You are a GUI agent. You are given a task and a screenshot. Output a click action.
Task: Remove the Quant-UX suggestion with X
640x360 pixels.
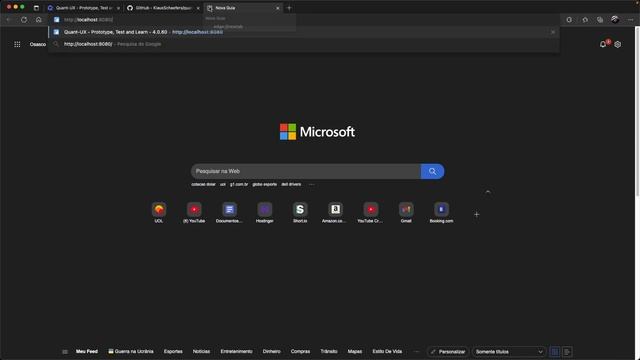coord(553,32)
